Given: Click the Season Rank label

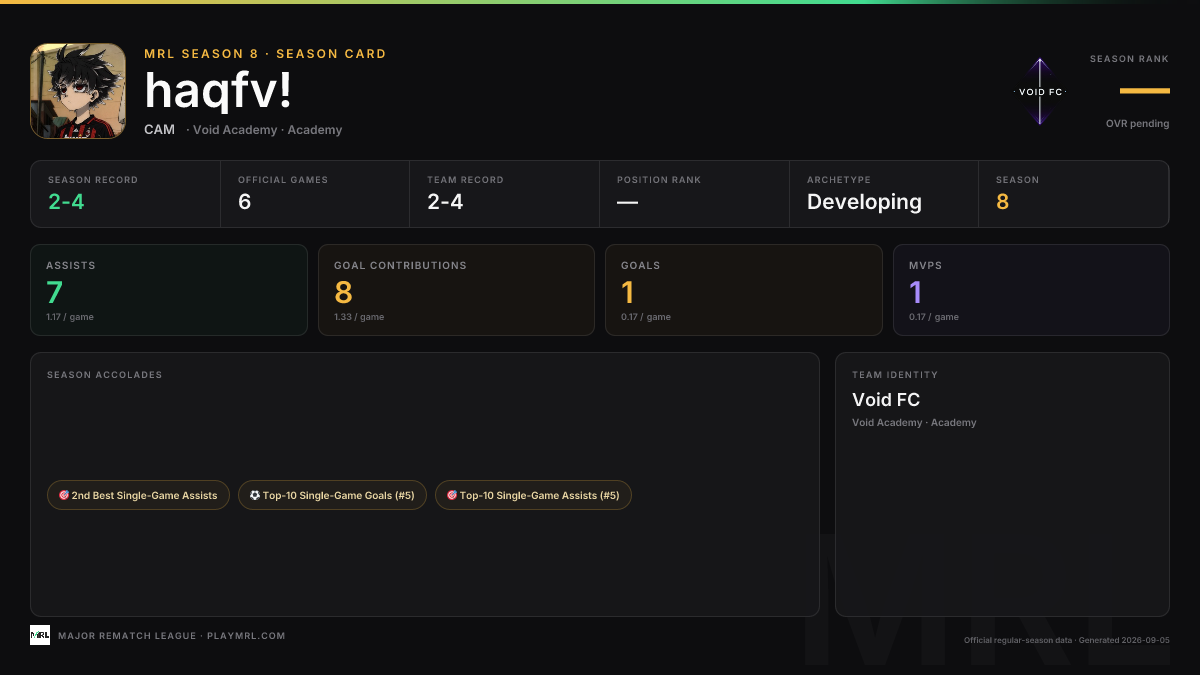Looking at the screenshot, I should [1129, 59].
